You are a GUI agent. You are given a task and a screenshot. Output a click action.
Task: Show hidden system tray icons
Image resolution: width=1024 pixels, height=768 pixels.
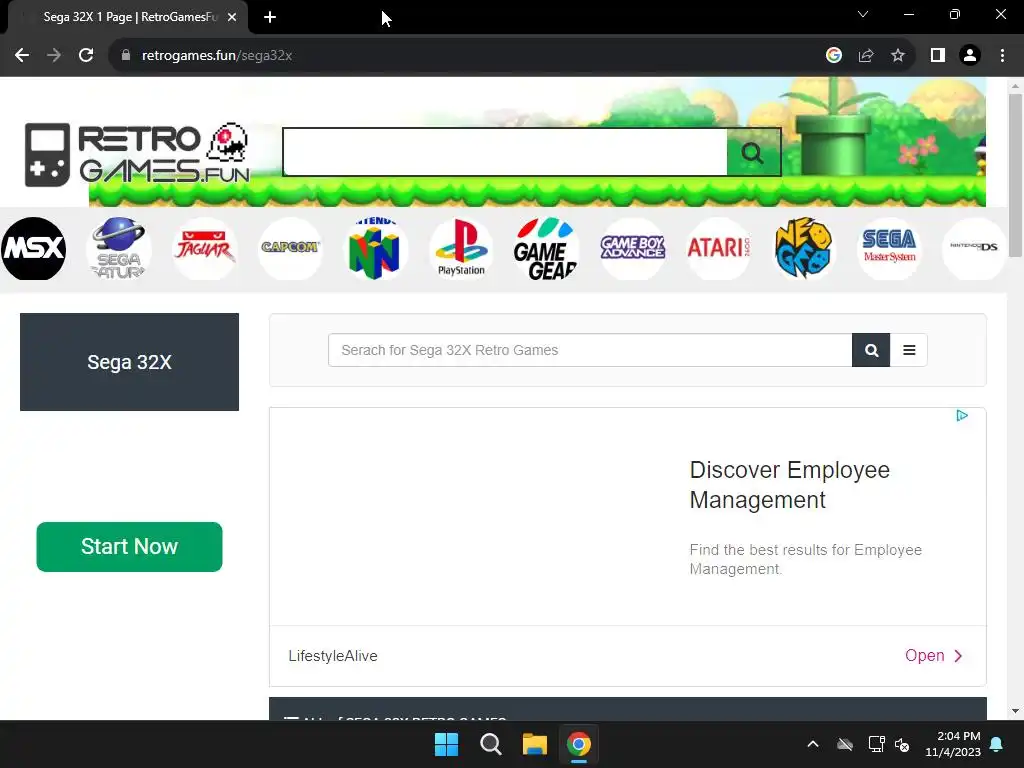(813, 744)
